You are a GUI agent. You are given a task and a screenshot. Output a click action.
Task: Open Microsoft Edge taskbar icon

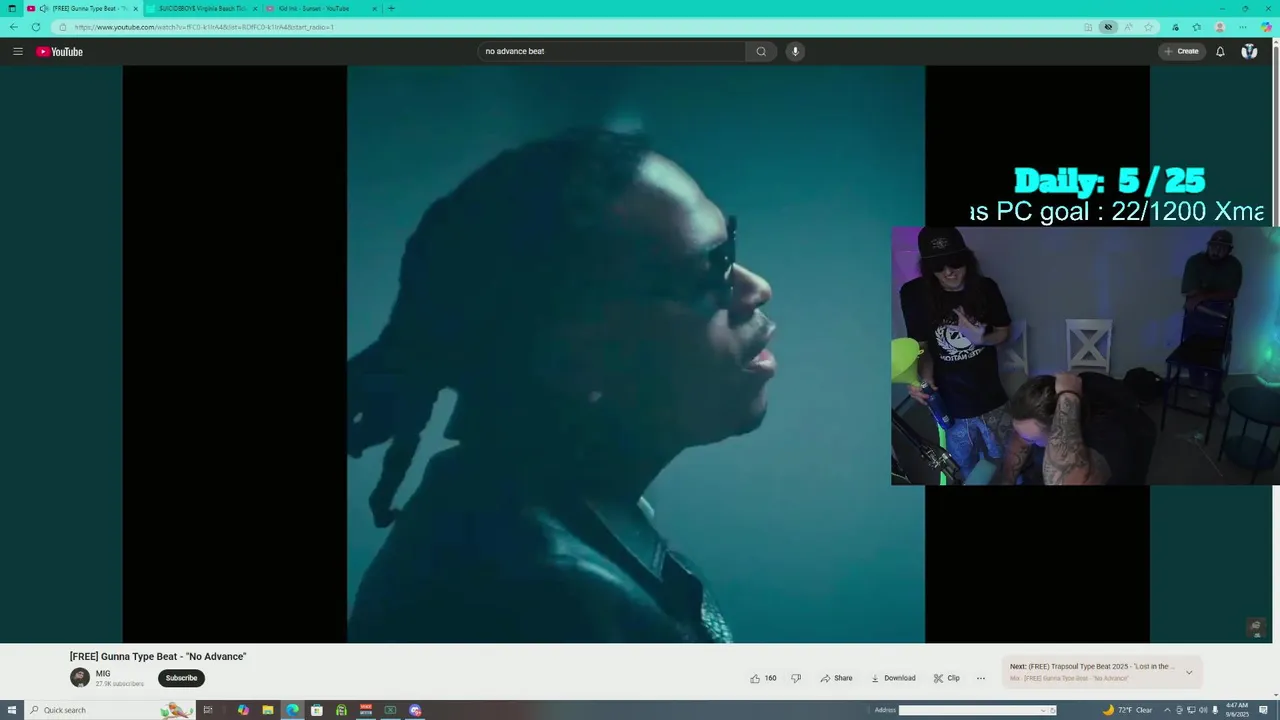coord(292,710)
